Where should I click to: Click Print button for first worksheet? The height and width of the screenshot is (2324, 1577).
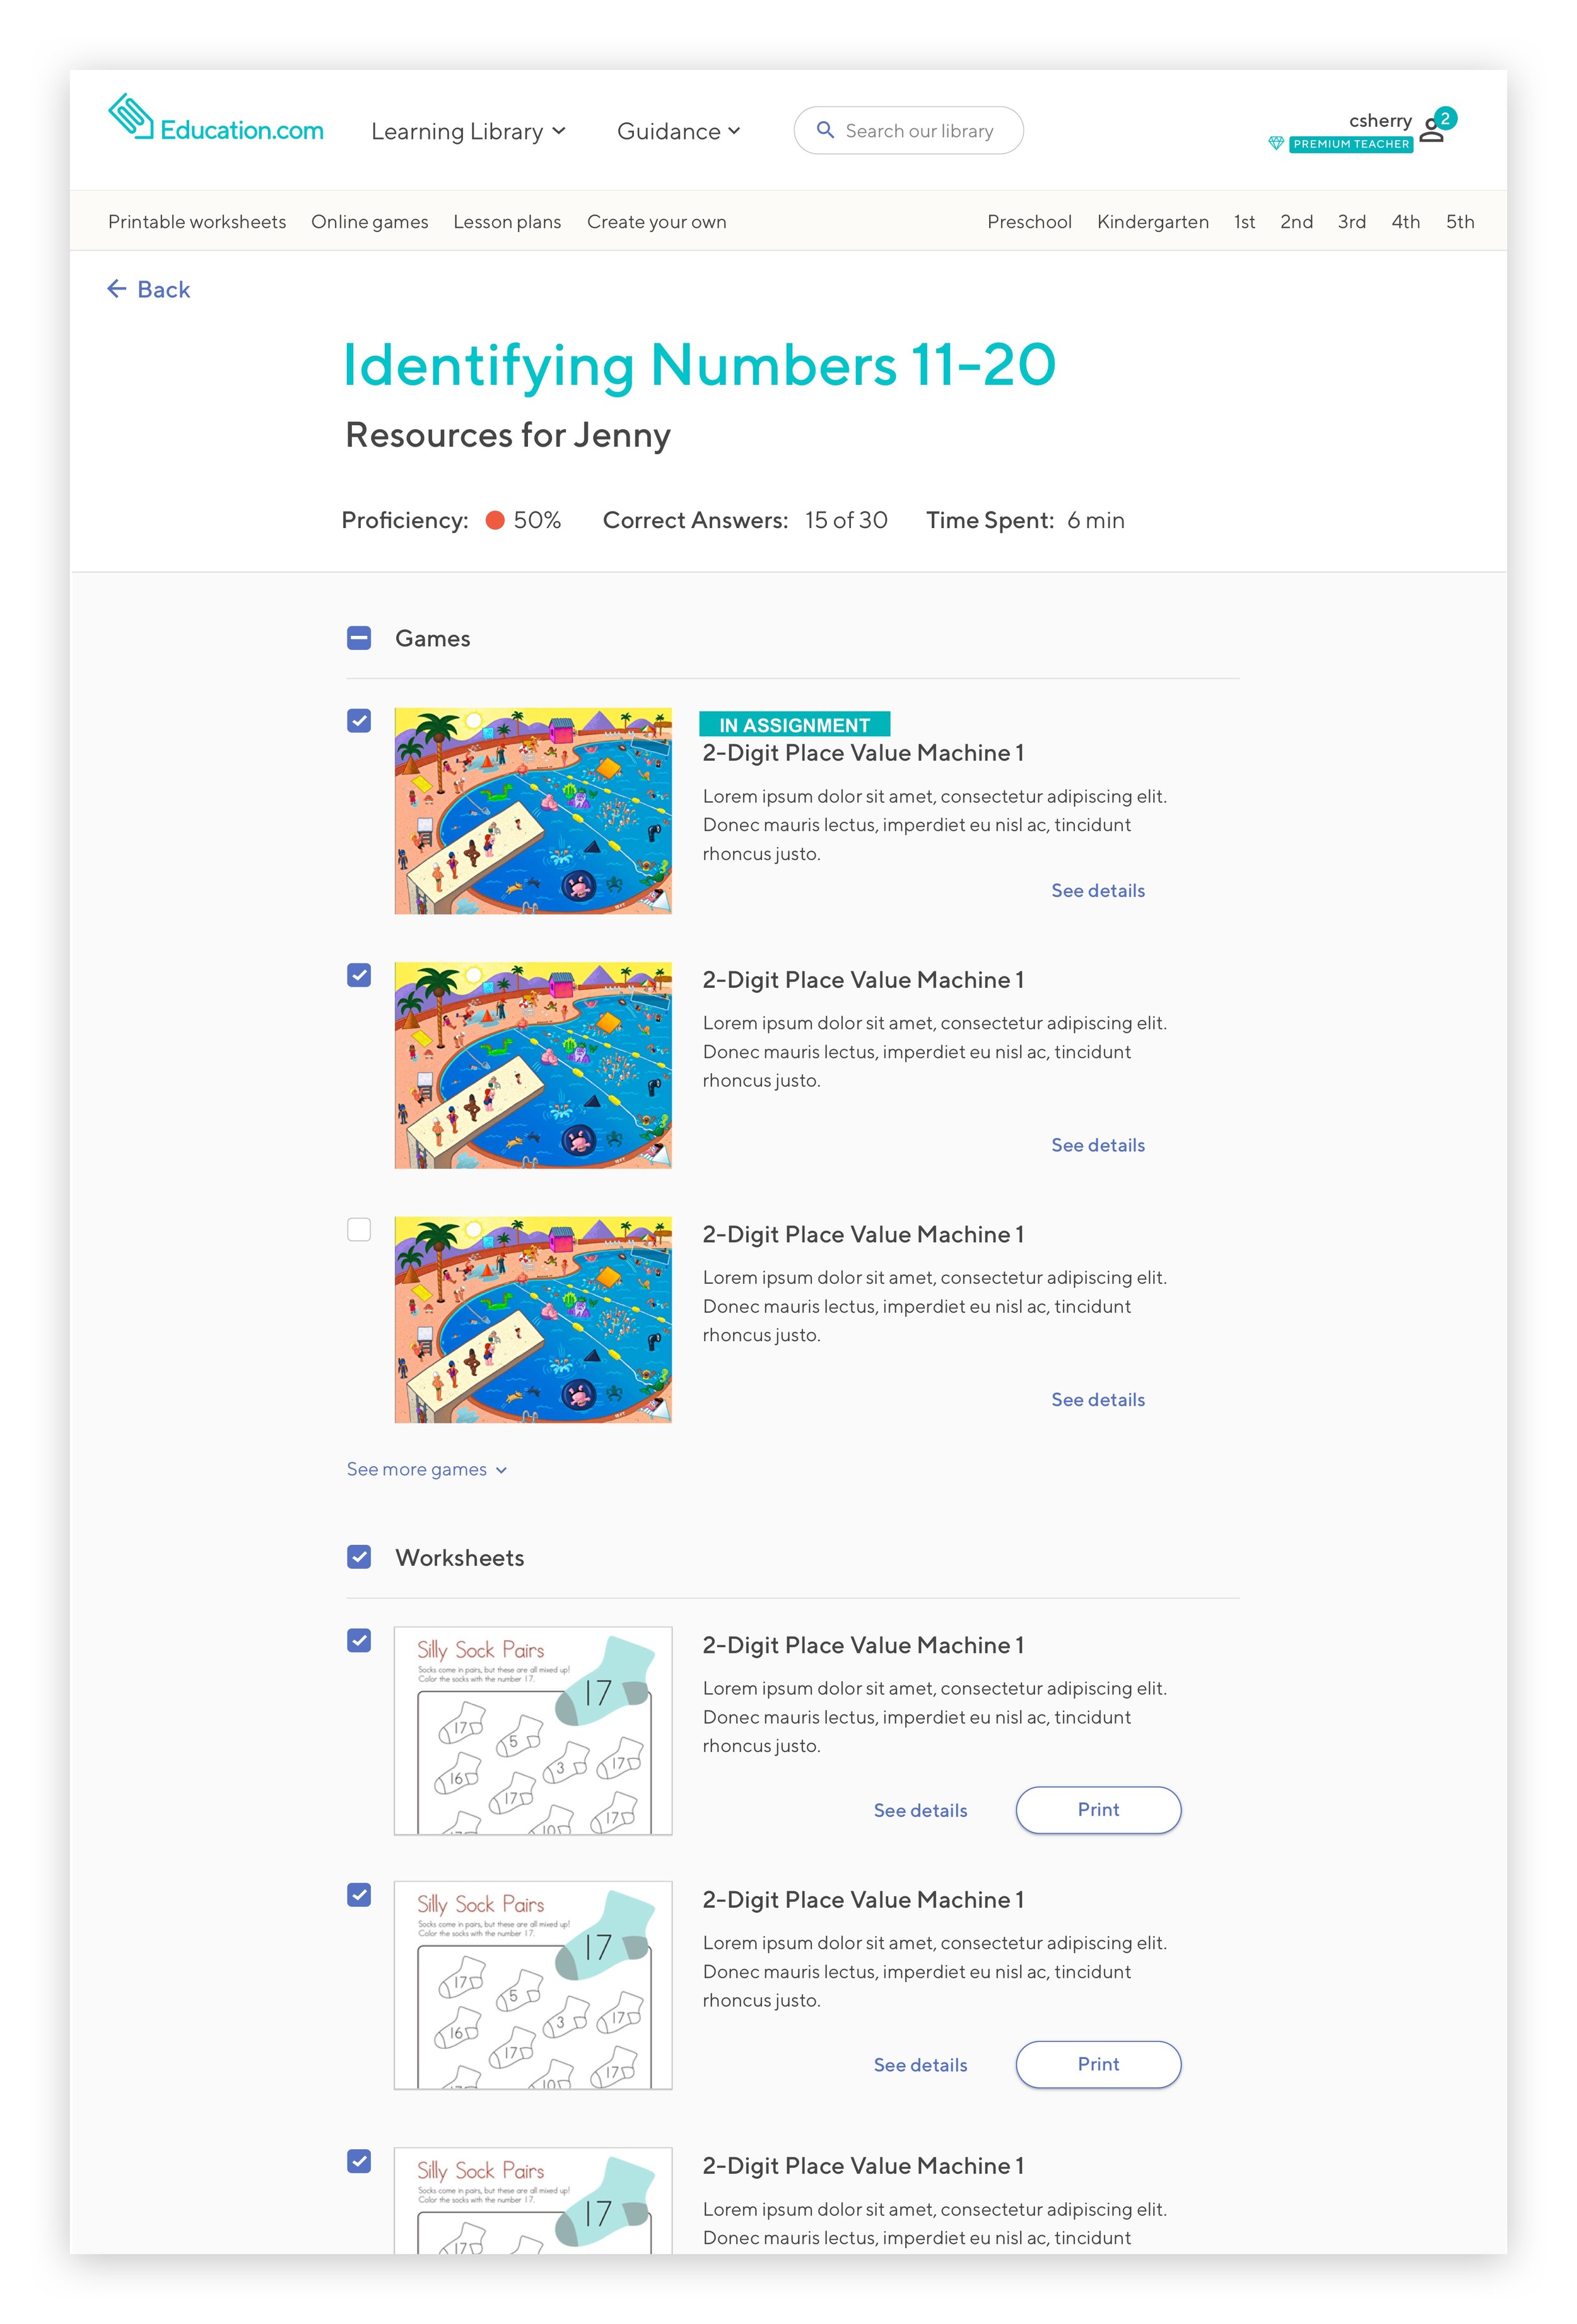click(x=1098, y=1810)
